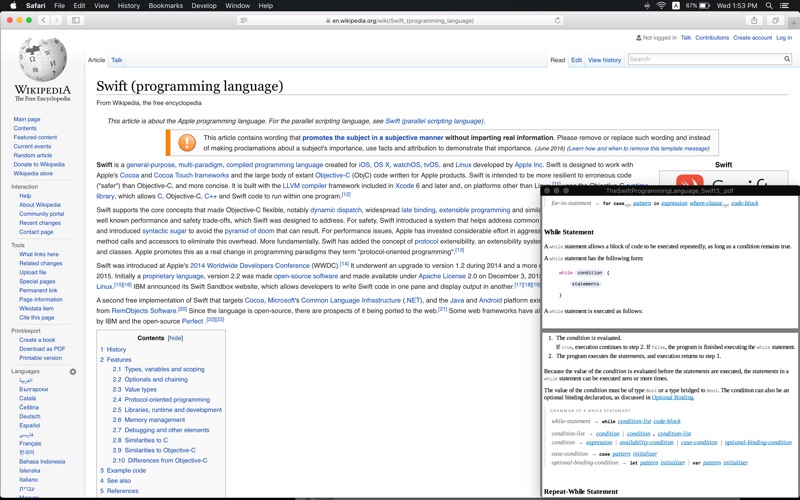Open What links here tool link
The image size is (800, 500).
(x=39, y=254)
